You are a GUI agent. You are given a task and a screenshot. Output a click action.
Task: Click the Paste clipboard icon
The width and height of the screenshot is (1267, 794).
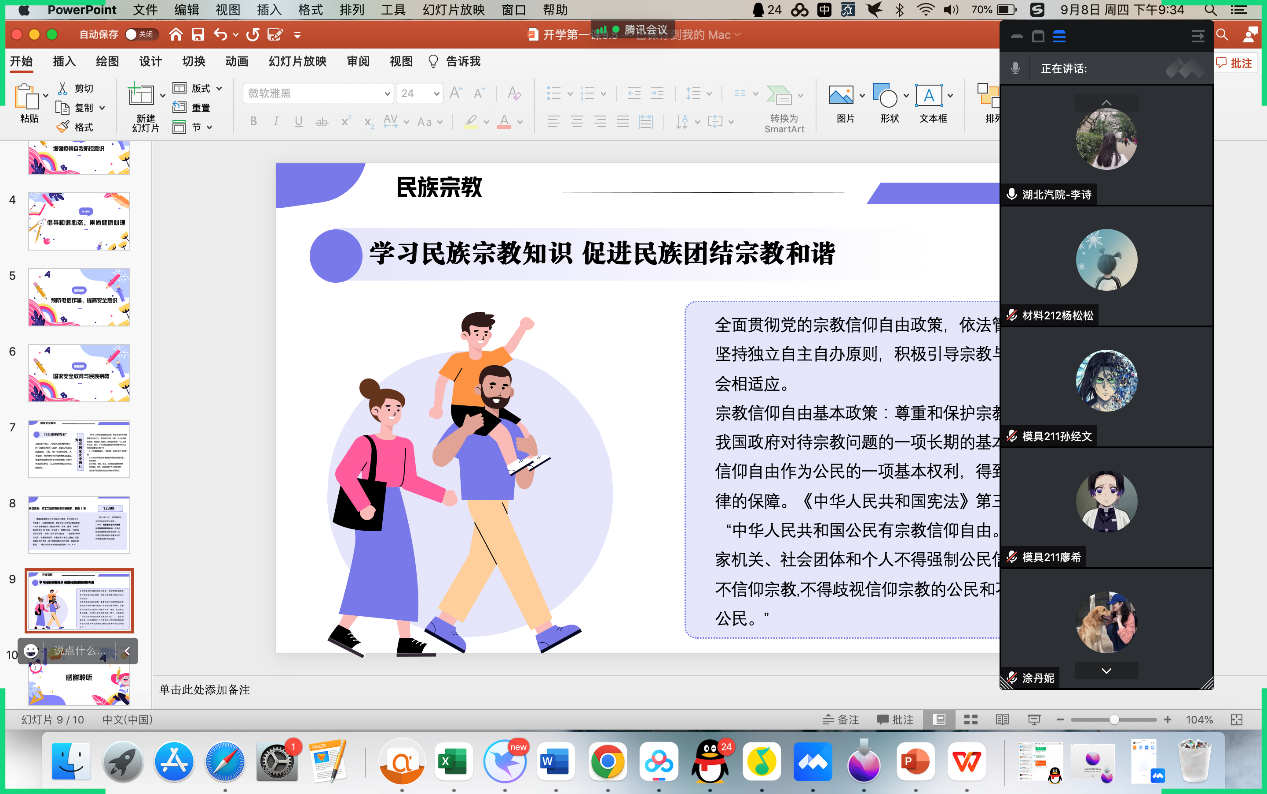tap(29, 98)
